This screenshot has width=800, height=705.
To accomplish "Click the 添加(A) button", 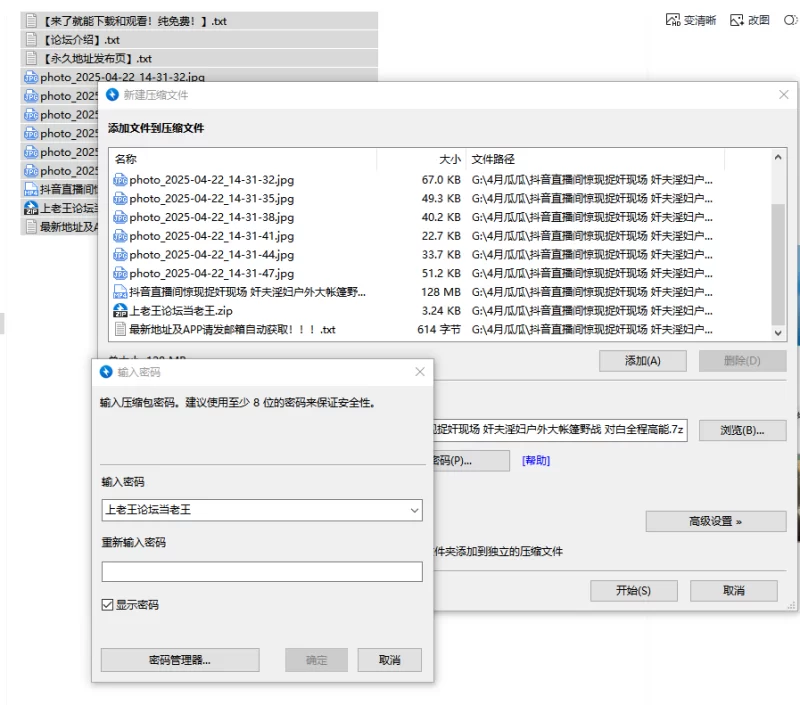I will point(642,361).
